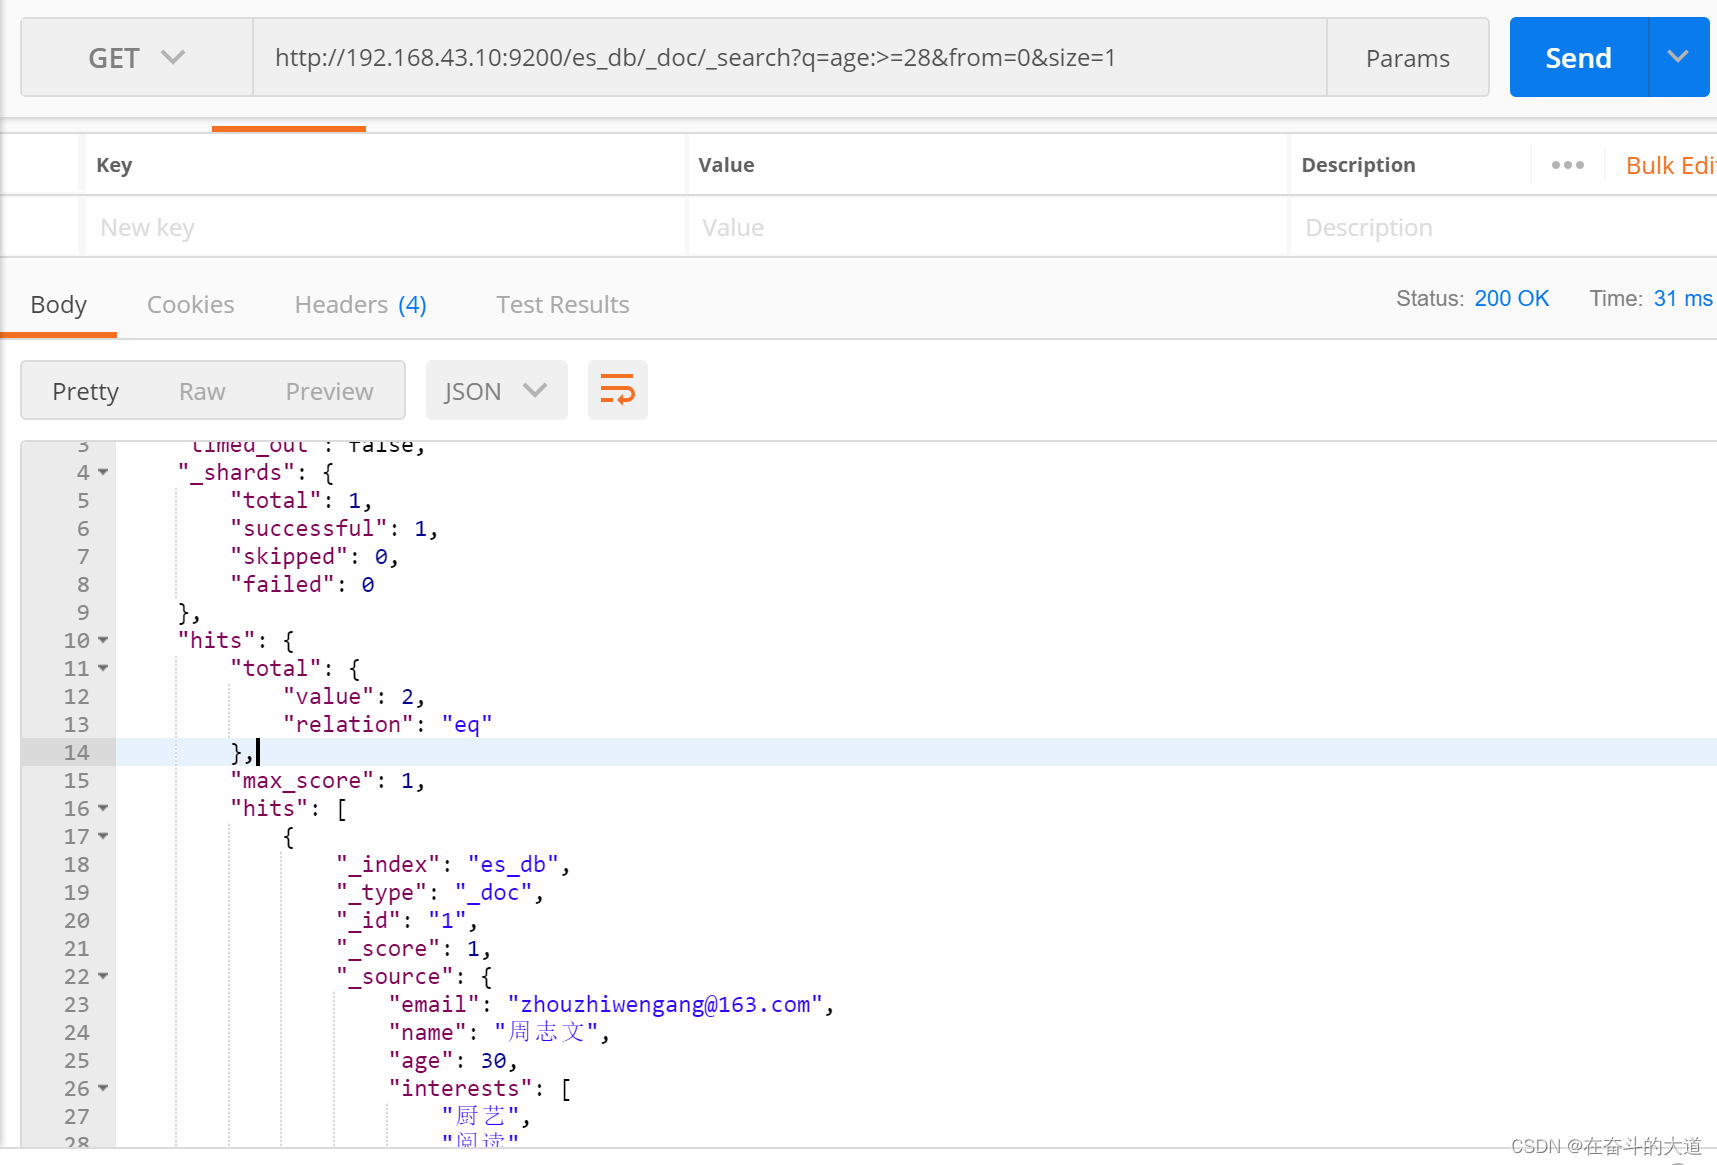Click line number 14 in gutter
1717x1165 pixels.
click(x=76, y=752)
